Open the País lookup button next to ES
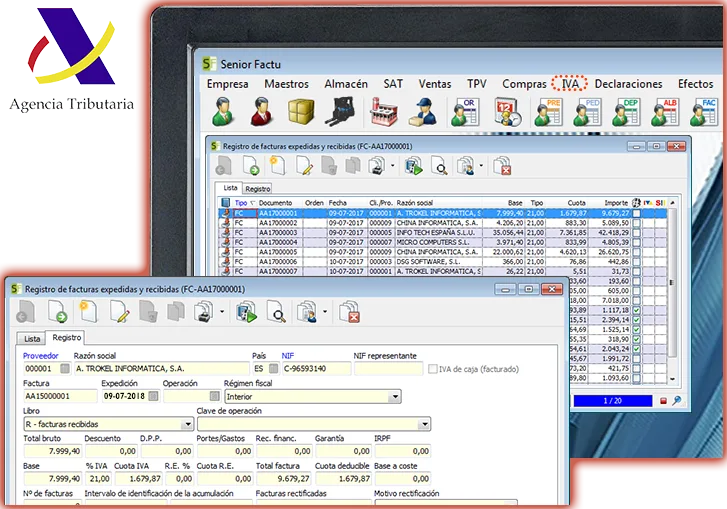 (x=274, y=369)
